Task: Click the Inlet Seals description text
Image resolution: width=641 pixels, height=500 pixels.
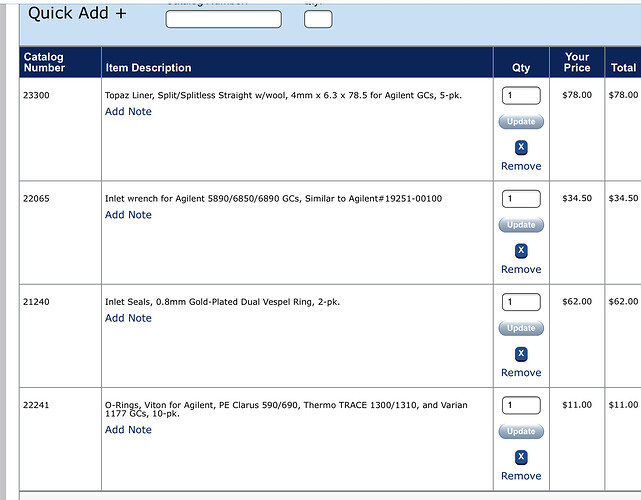Action: (222, 302)
